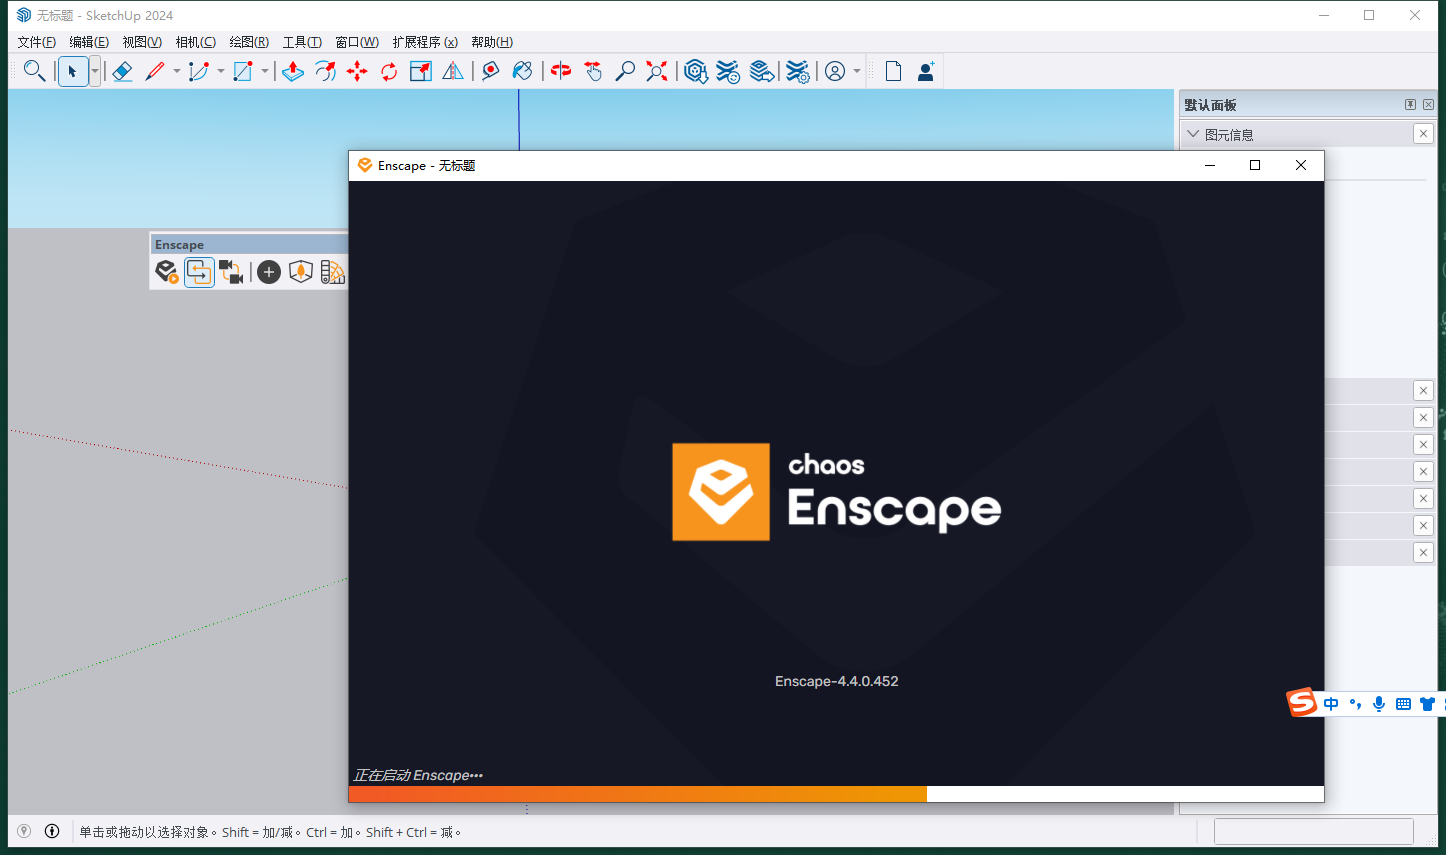Image resolution: width=1446 pixels, height=855 pixels.
Task: Open the Arc tool dropdown arrow
Action: (221, 71)
